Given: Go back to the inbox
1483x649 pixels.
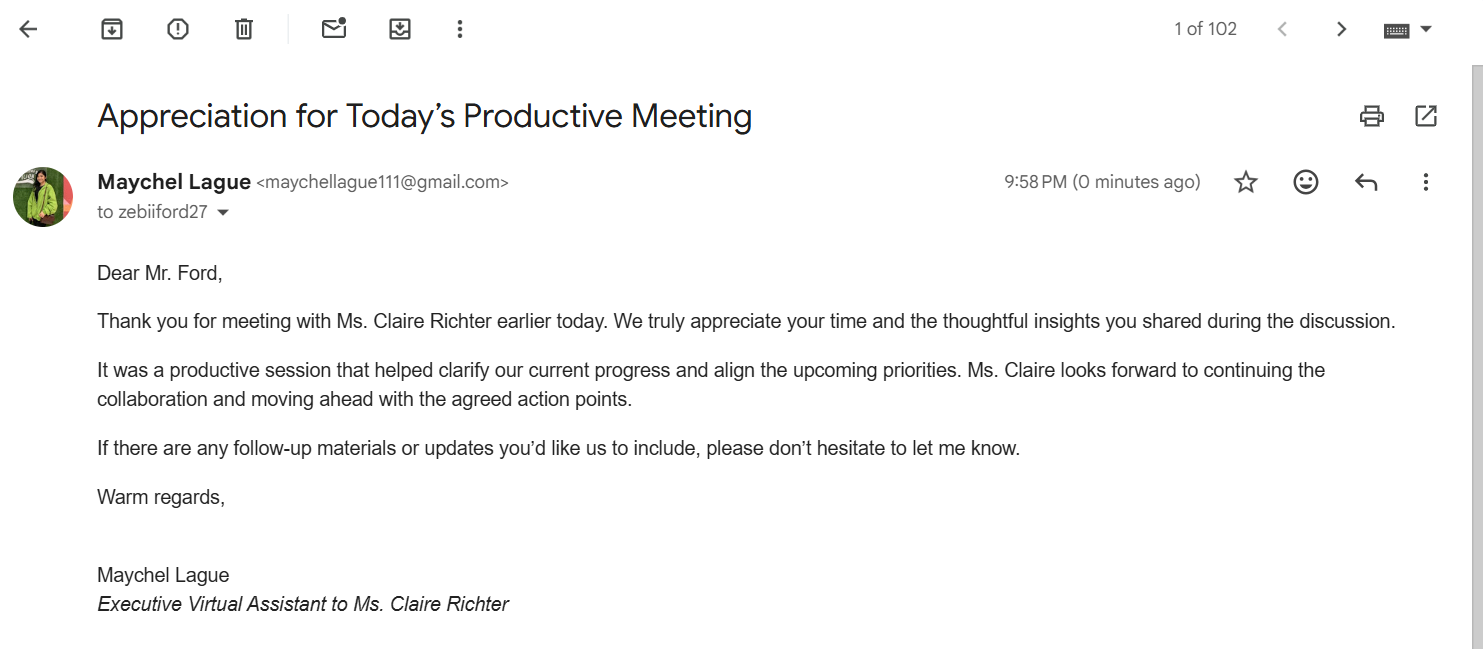Looking at the screenshot, I should (x=28, y=29).
